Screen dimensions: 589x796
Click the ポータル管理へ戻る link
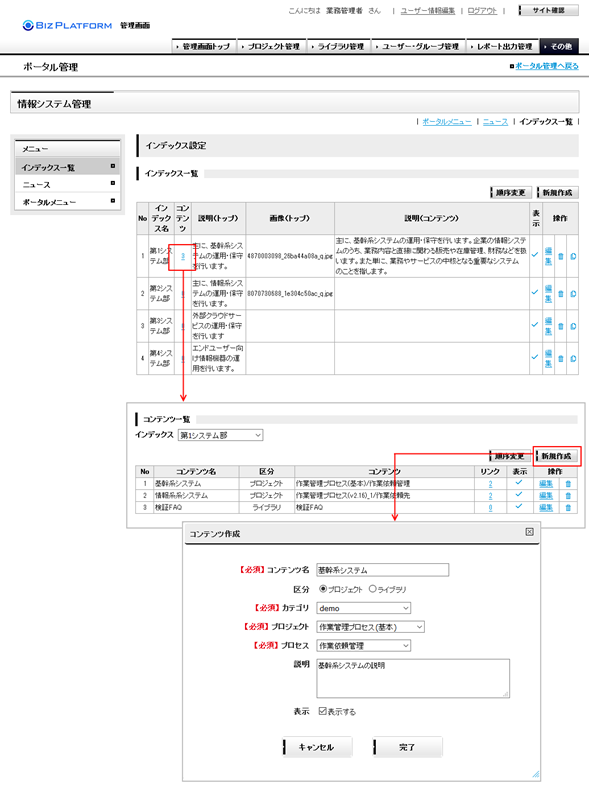547,66
